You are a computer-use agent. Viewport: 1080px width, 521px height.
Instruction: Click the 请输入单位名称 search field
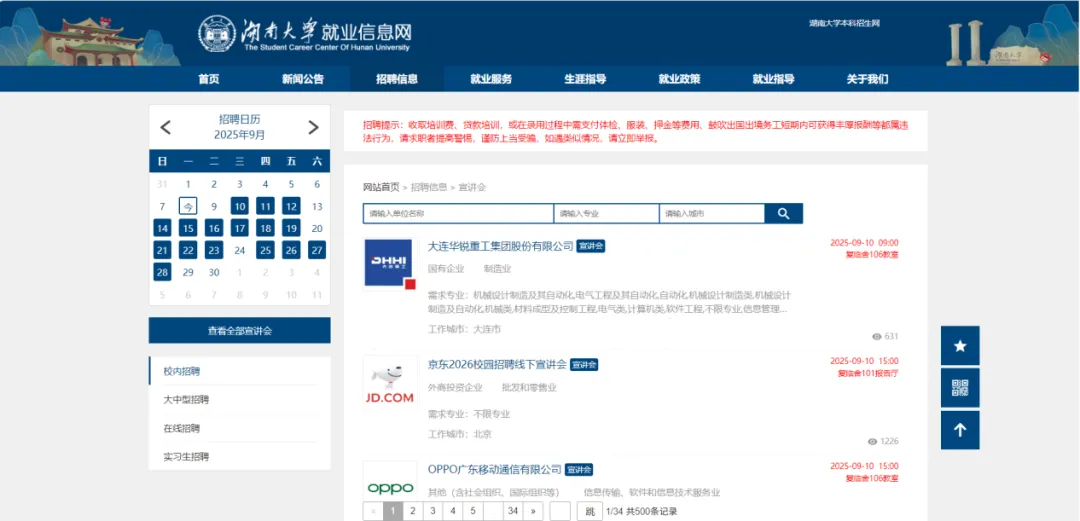458,214
